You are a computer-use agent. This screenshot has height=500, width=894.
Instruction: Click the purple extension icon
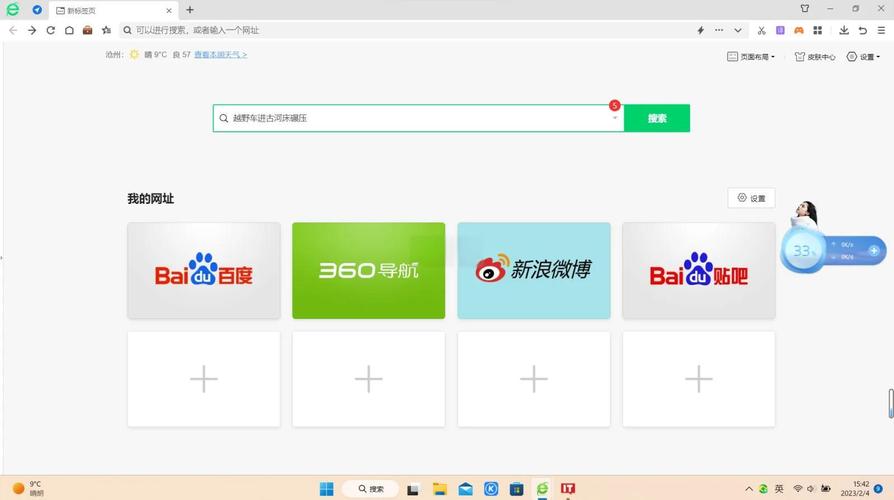coord(780,30)
